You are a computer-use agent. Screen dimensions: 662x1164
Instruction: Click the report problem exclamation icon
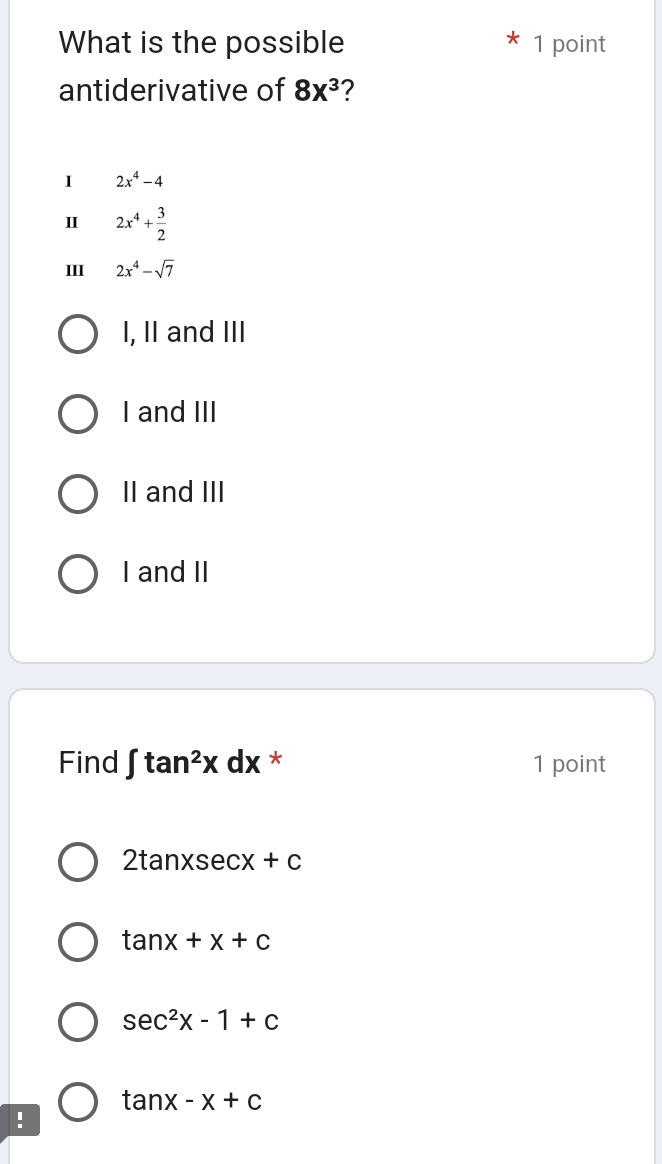click(x=19, y=1119)
